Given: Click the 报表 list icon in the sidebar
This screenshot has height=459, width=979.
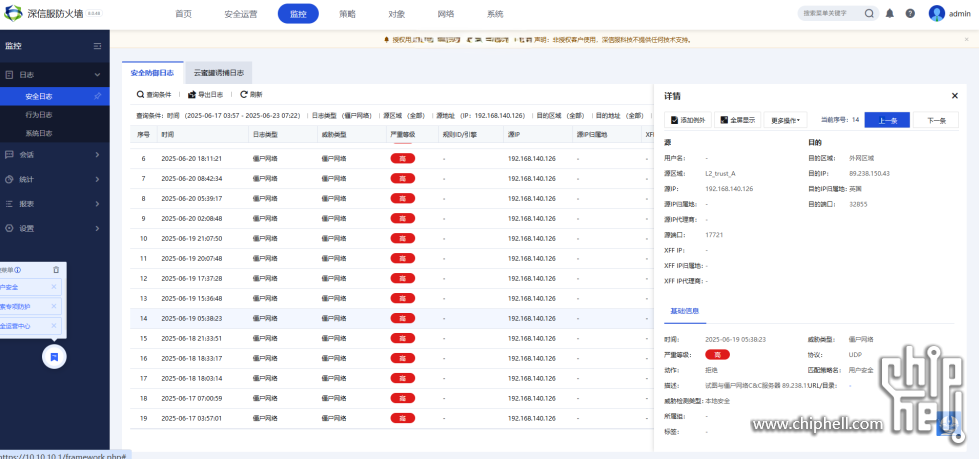Looking at the screenshot, I should click(9, 204).
